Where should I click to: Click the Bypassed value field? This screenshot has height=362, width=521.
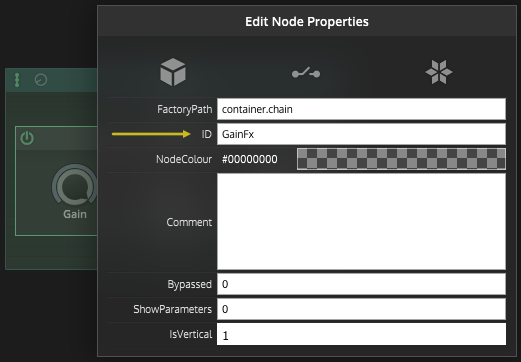361,284
